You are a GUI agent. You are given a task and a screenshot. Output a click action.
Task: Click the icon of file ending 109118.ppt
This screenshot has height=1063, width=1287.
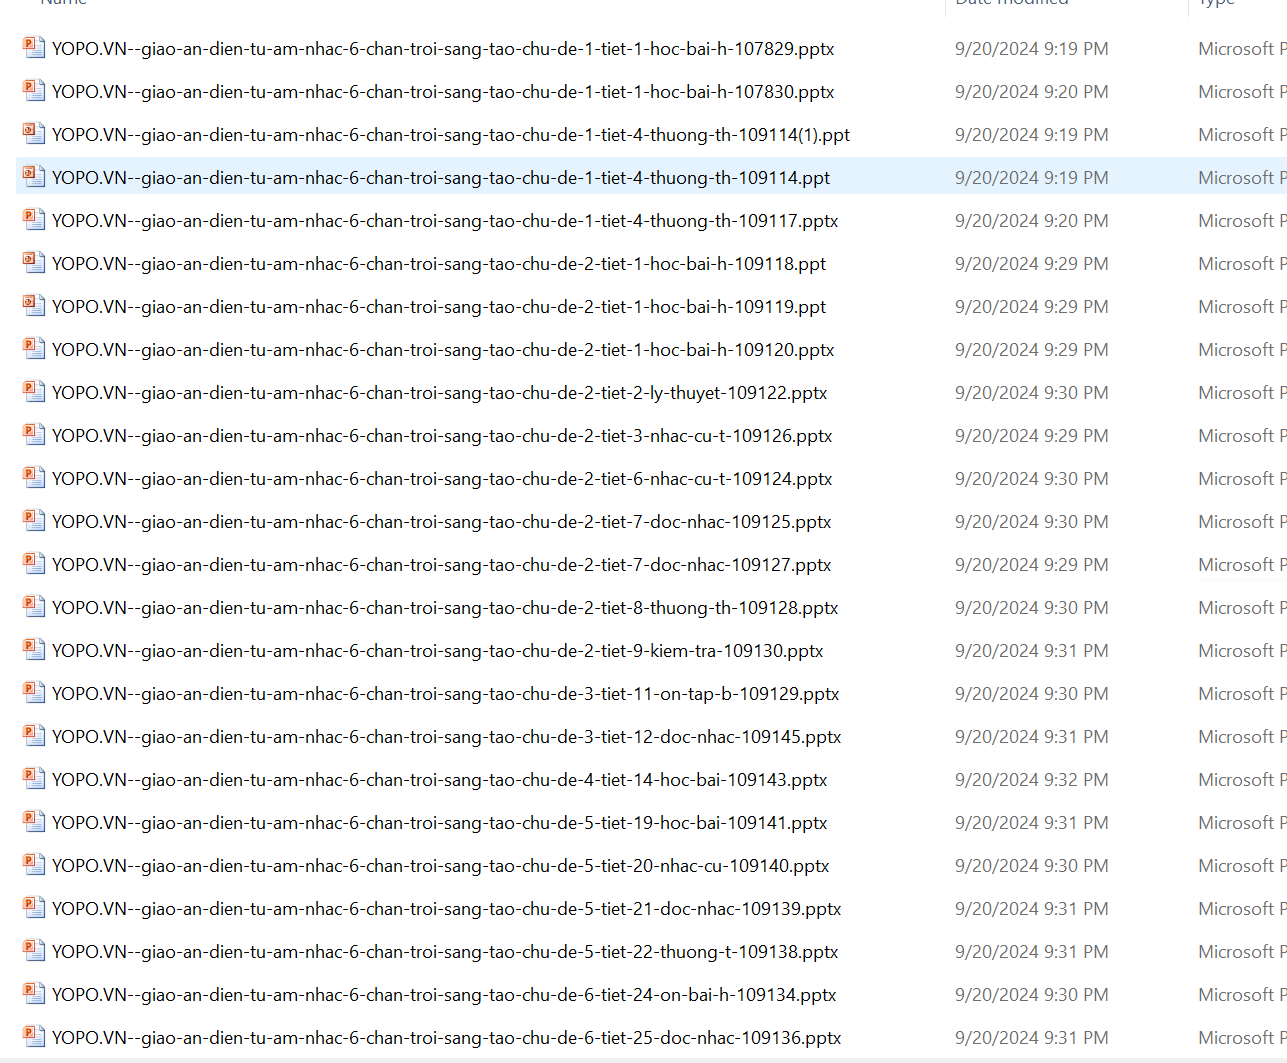34,263
